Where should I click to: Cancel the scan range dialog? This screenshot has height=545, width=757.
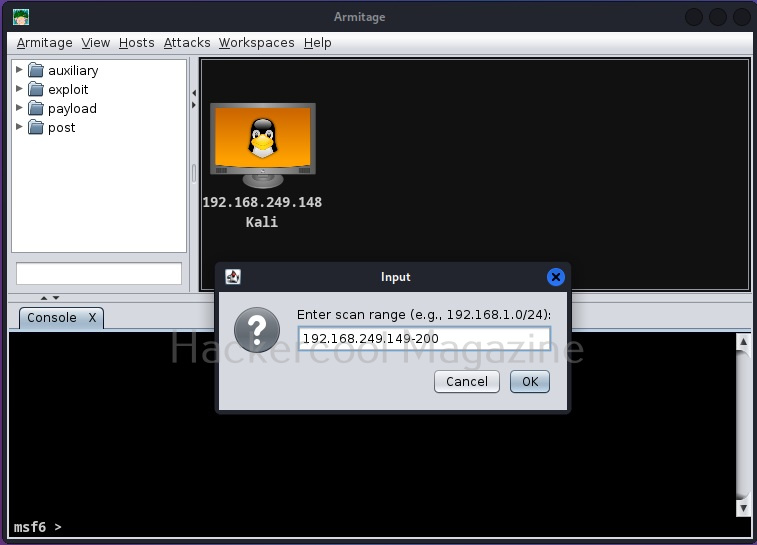466,382
